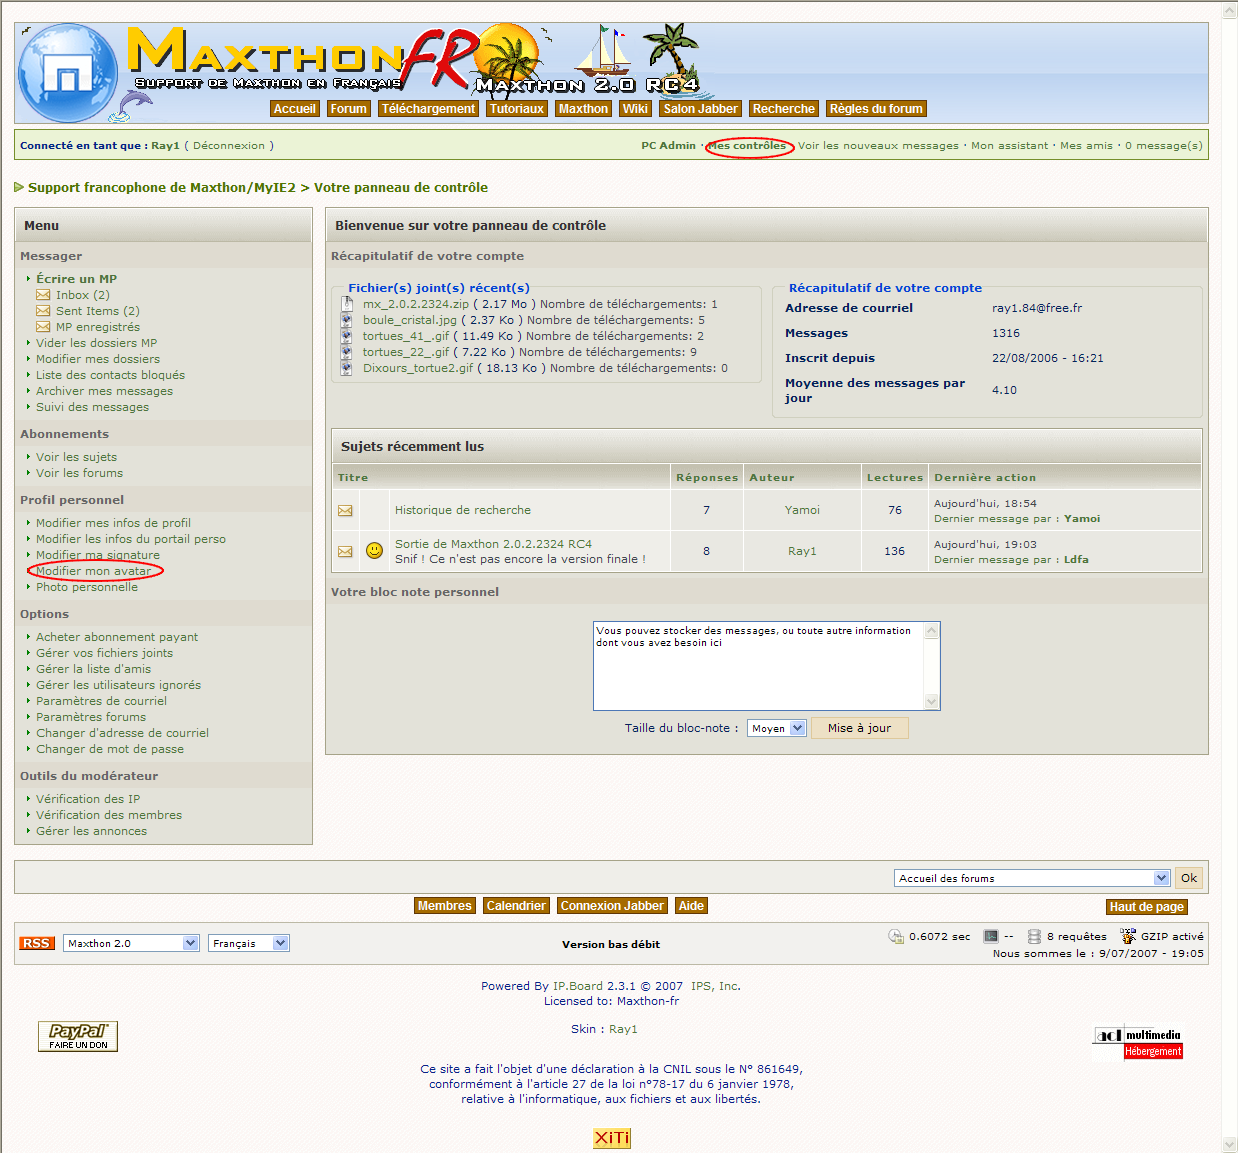Open the Français language dropdown

249,943
